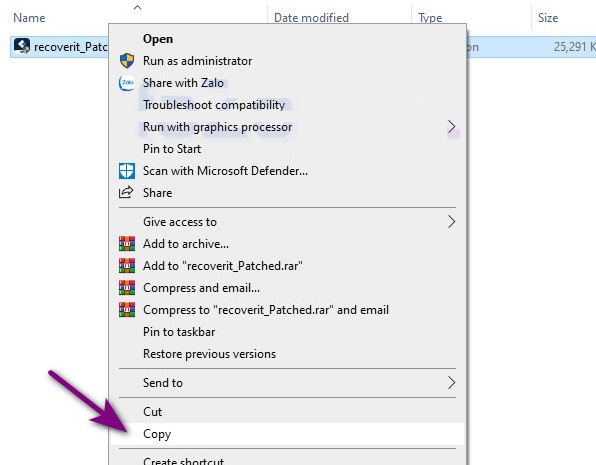This screenshot has width=596, height=465.
Task: Select Troubleshoot compatibility
Action: click(x=288, y=105)
